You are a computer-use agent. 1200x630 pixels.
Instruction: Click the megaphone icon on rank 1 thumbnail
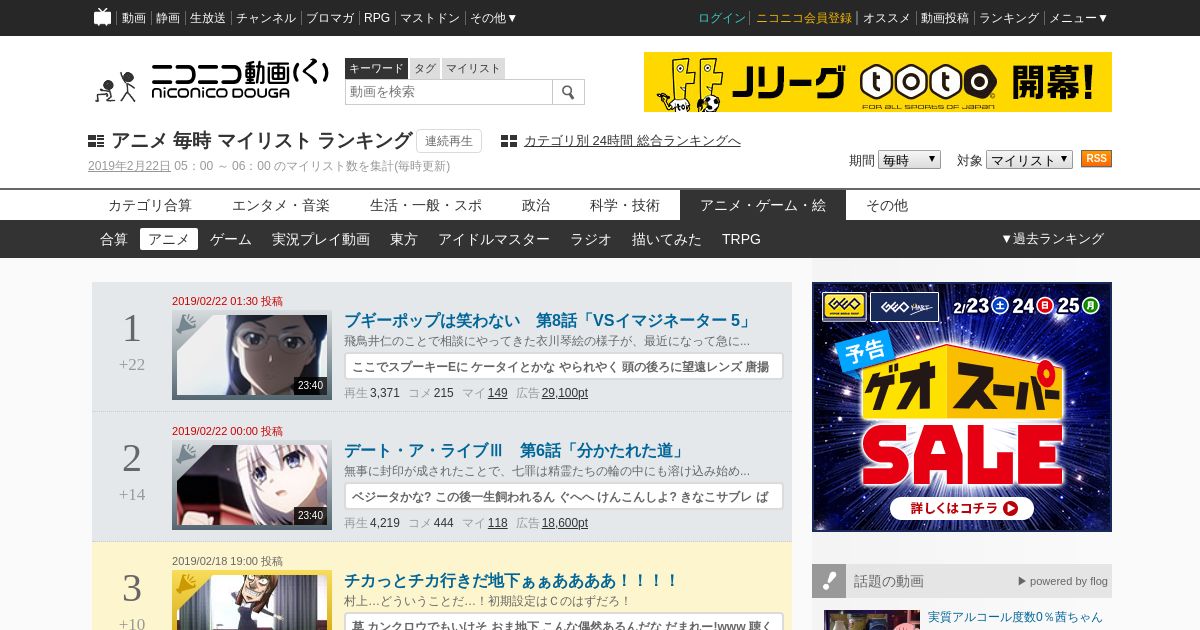(x=187, y=325)
